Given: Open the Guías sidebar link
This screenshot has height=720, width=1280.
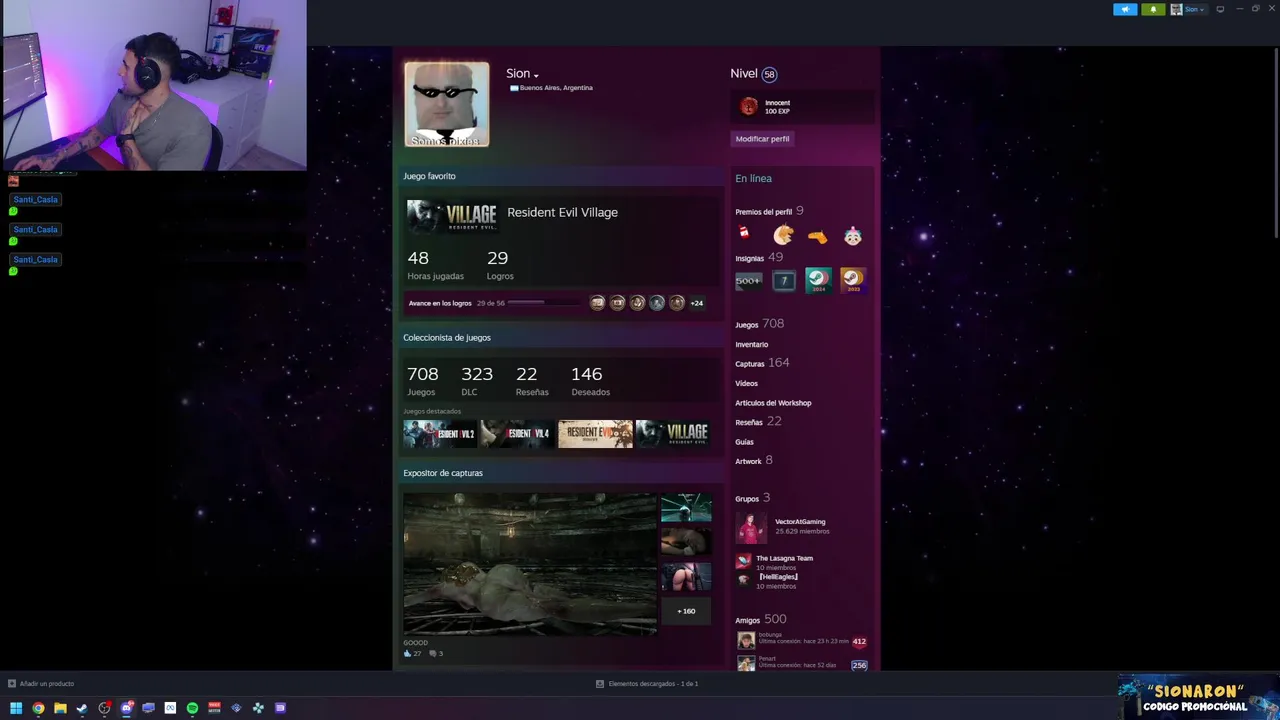Looking at the screenshot, I should (x=745, y=442).
